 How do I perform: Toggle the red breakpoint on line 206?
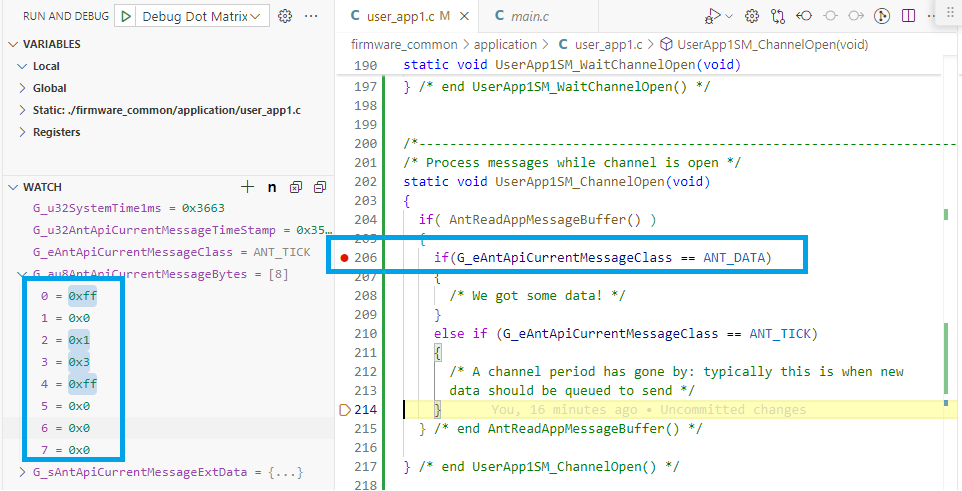(344, 258)
